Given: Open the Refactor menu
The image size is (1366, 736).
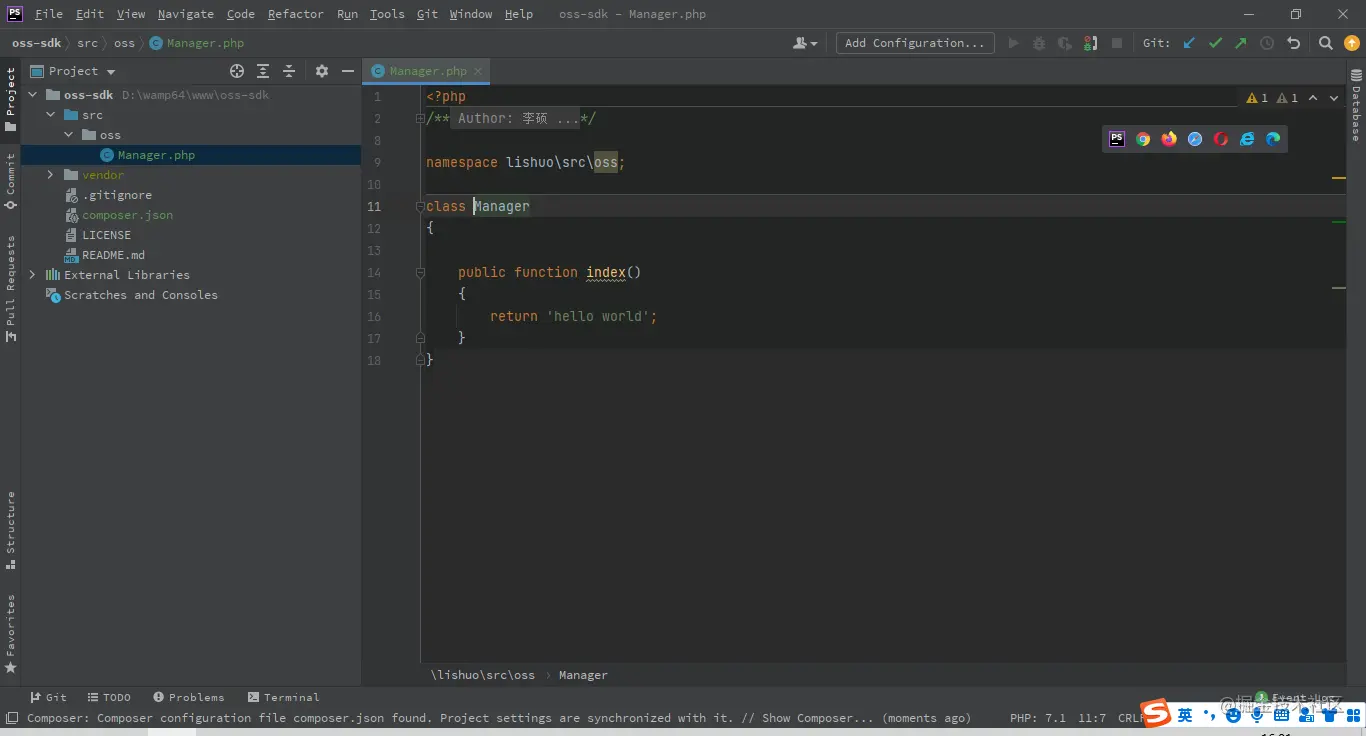Looking at the screenshot, I should (x=295, y=14).
